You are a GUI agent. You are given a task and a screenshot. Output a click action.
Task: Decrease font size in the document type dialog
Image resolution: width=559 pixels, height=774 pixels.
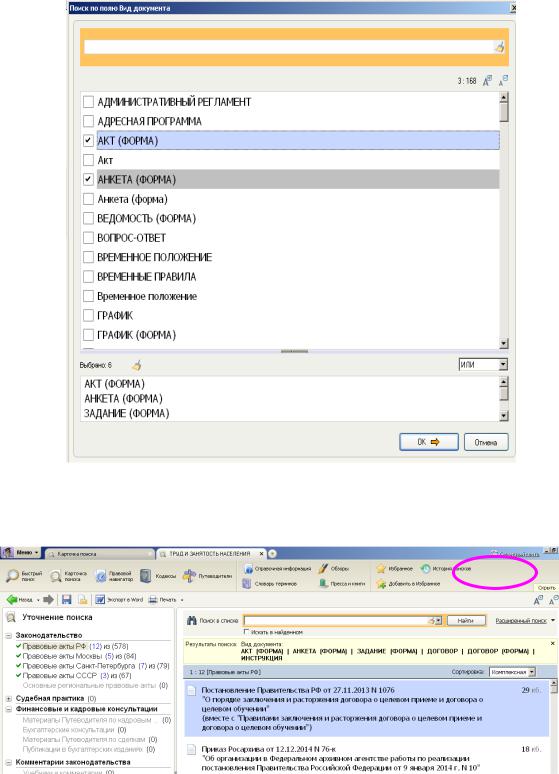(503, 80)
